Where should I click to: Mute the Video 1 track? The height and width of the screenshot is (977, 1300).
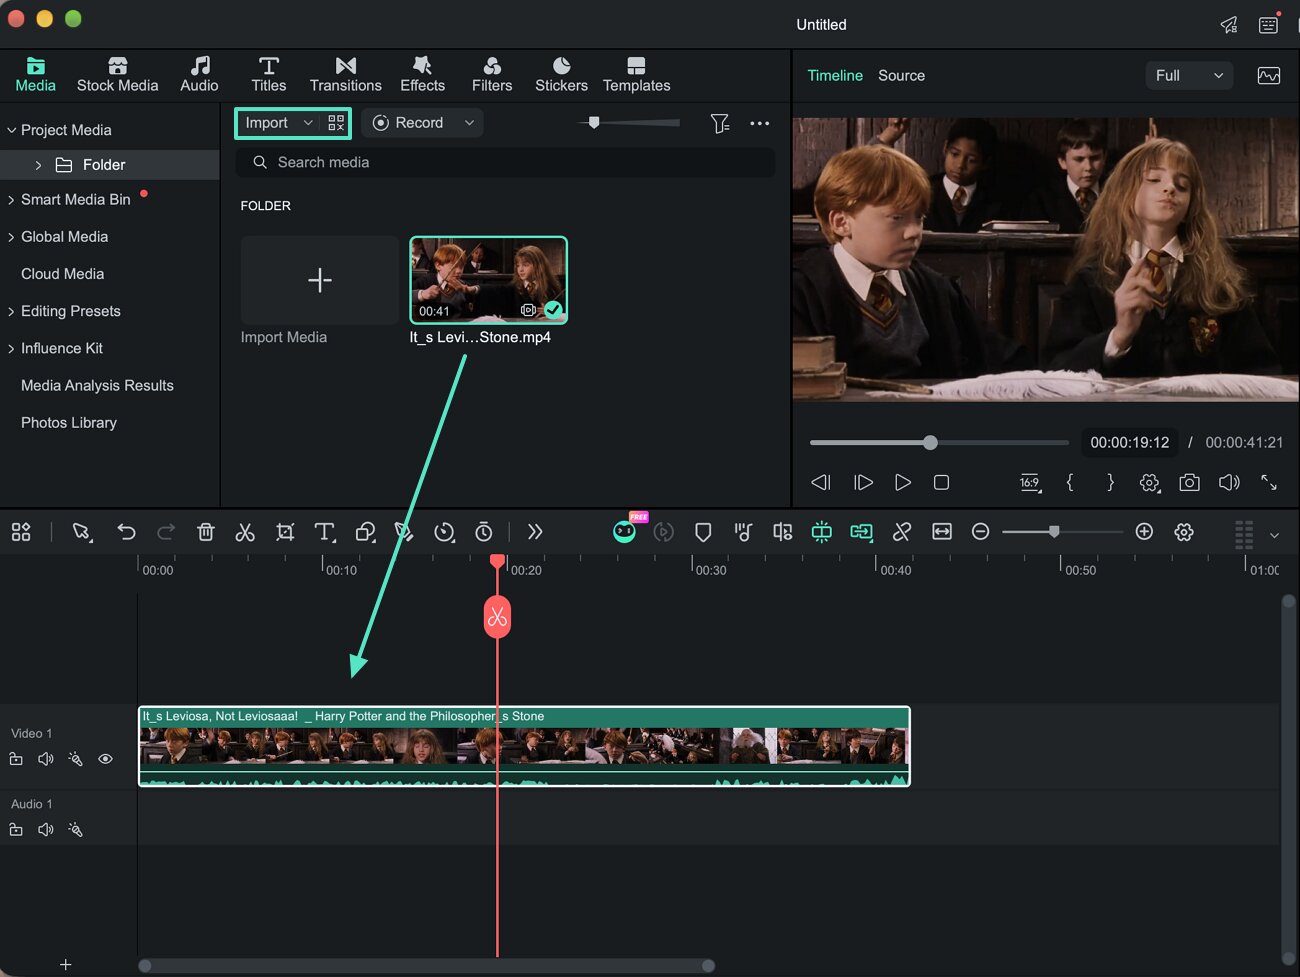[46, 760]
